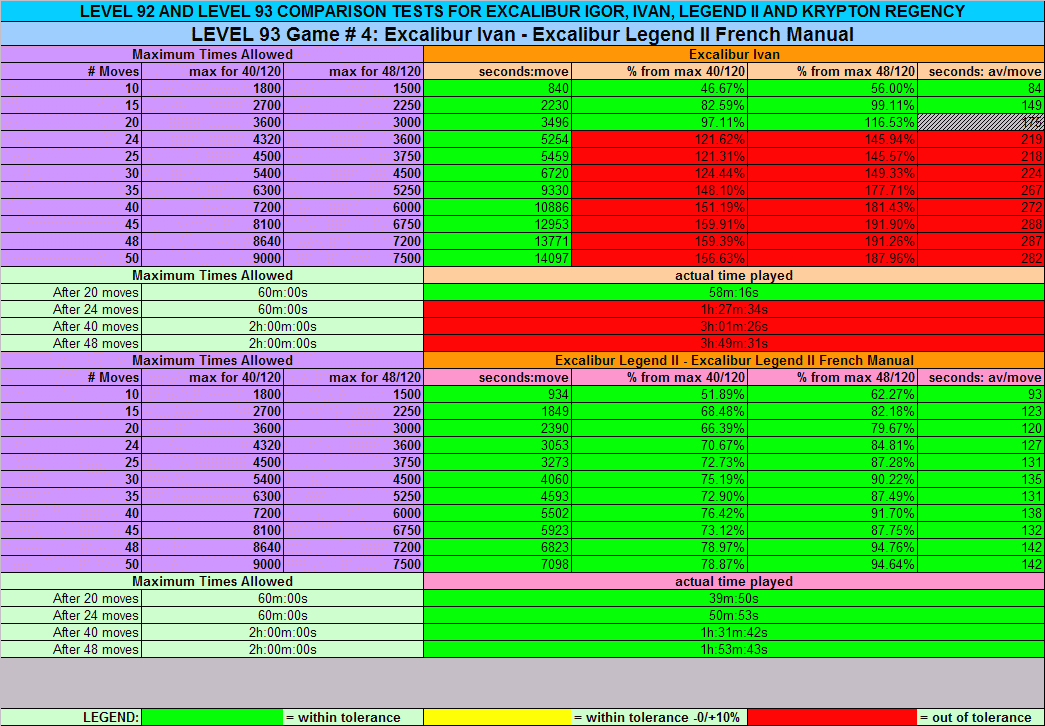Select the cell showing 14097

point(497,258)
